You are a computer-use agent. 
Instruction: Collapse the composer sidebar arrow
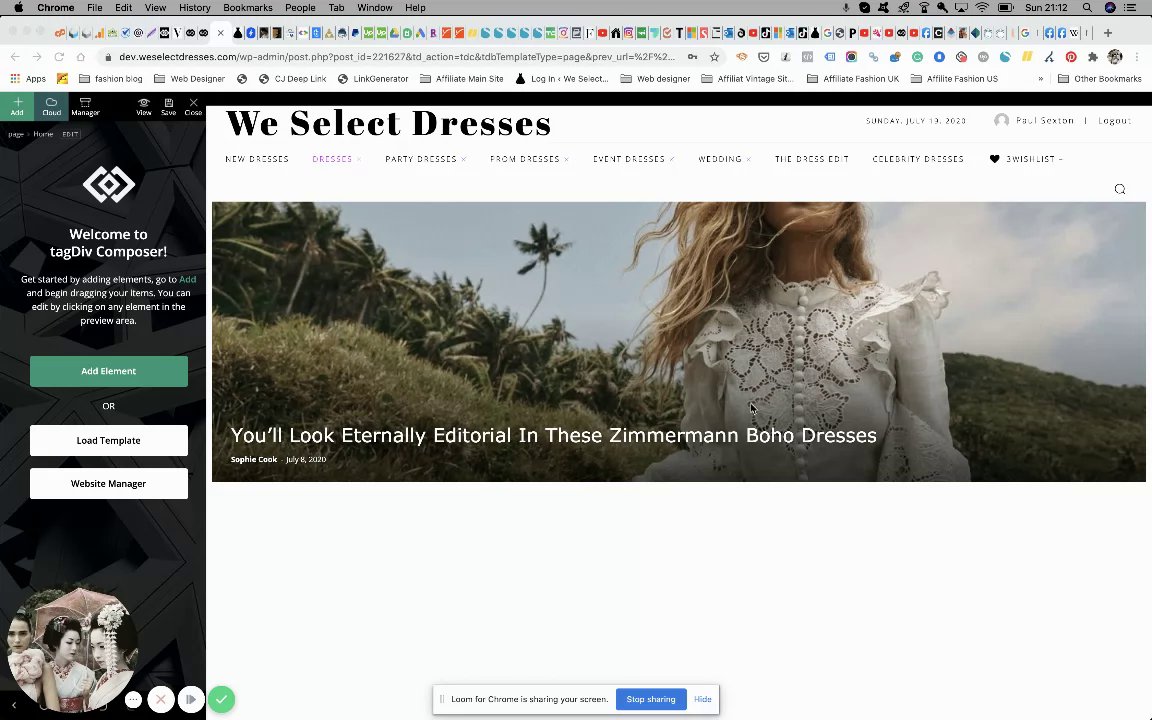tap(13, 705)
